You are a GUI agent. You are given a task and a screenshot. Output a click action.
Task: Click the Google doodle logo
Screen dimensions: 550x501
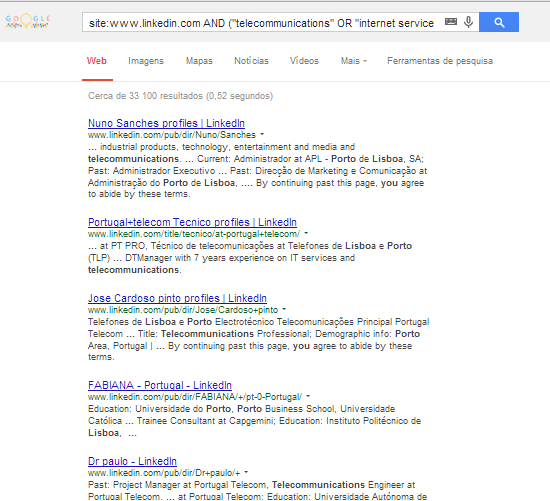(27, 21)
